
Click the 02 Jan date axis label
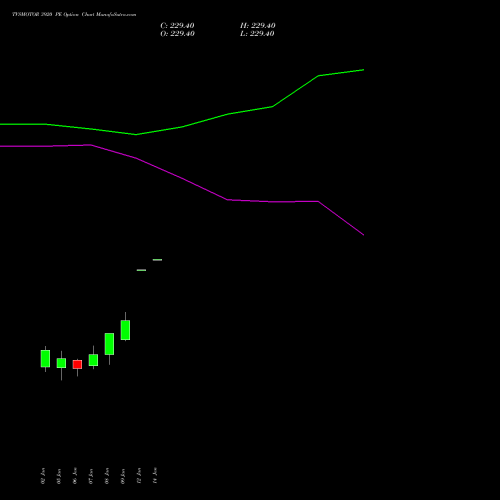(x=43, y=476)
